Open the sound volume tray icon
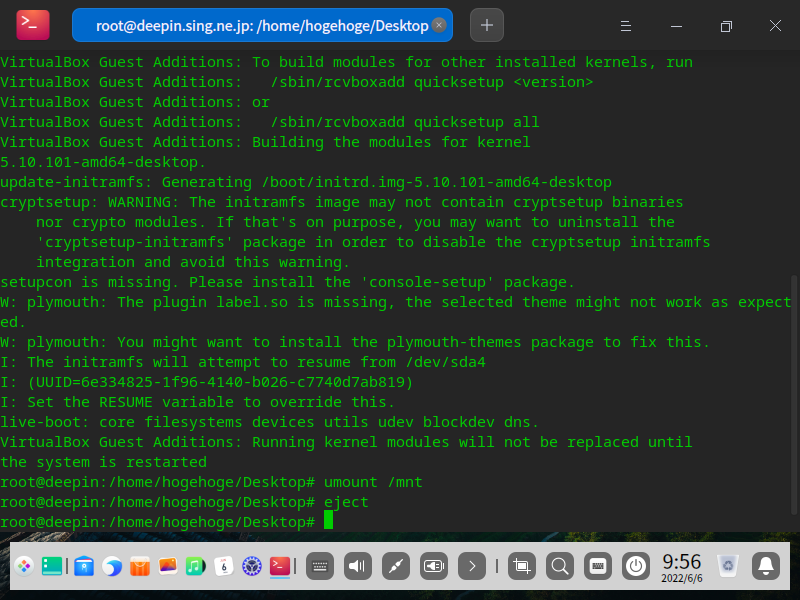 (358, 566)
